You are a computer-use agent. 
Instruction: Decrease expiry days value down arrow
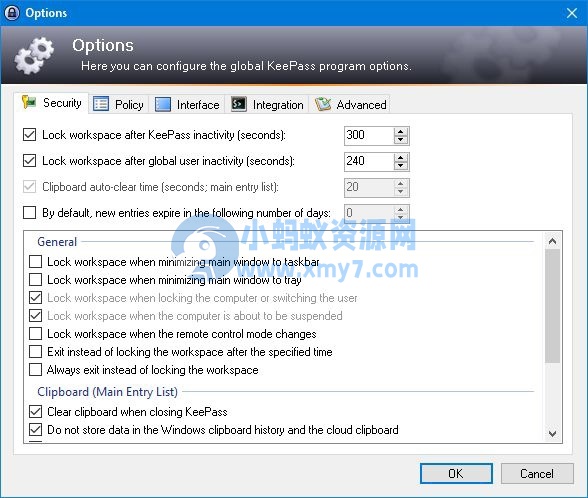(400, 217)
